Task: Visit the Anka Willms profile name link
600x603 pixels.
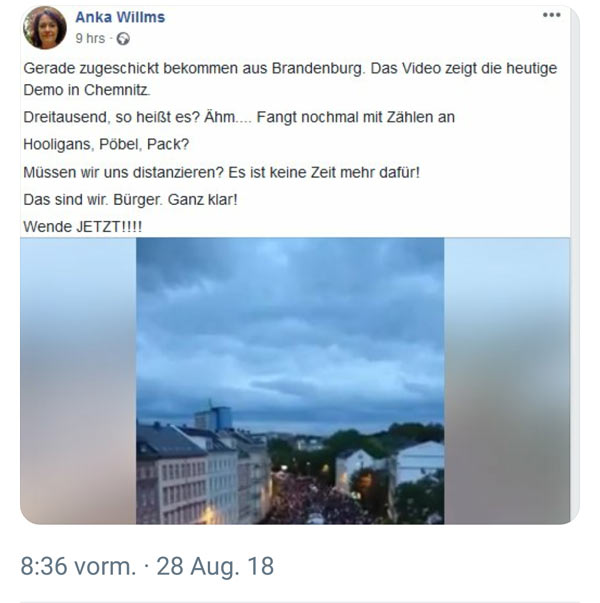Action: pyautogui.click(x=120, y=17)
